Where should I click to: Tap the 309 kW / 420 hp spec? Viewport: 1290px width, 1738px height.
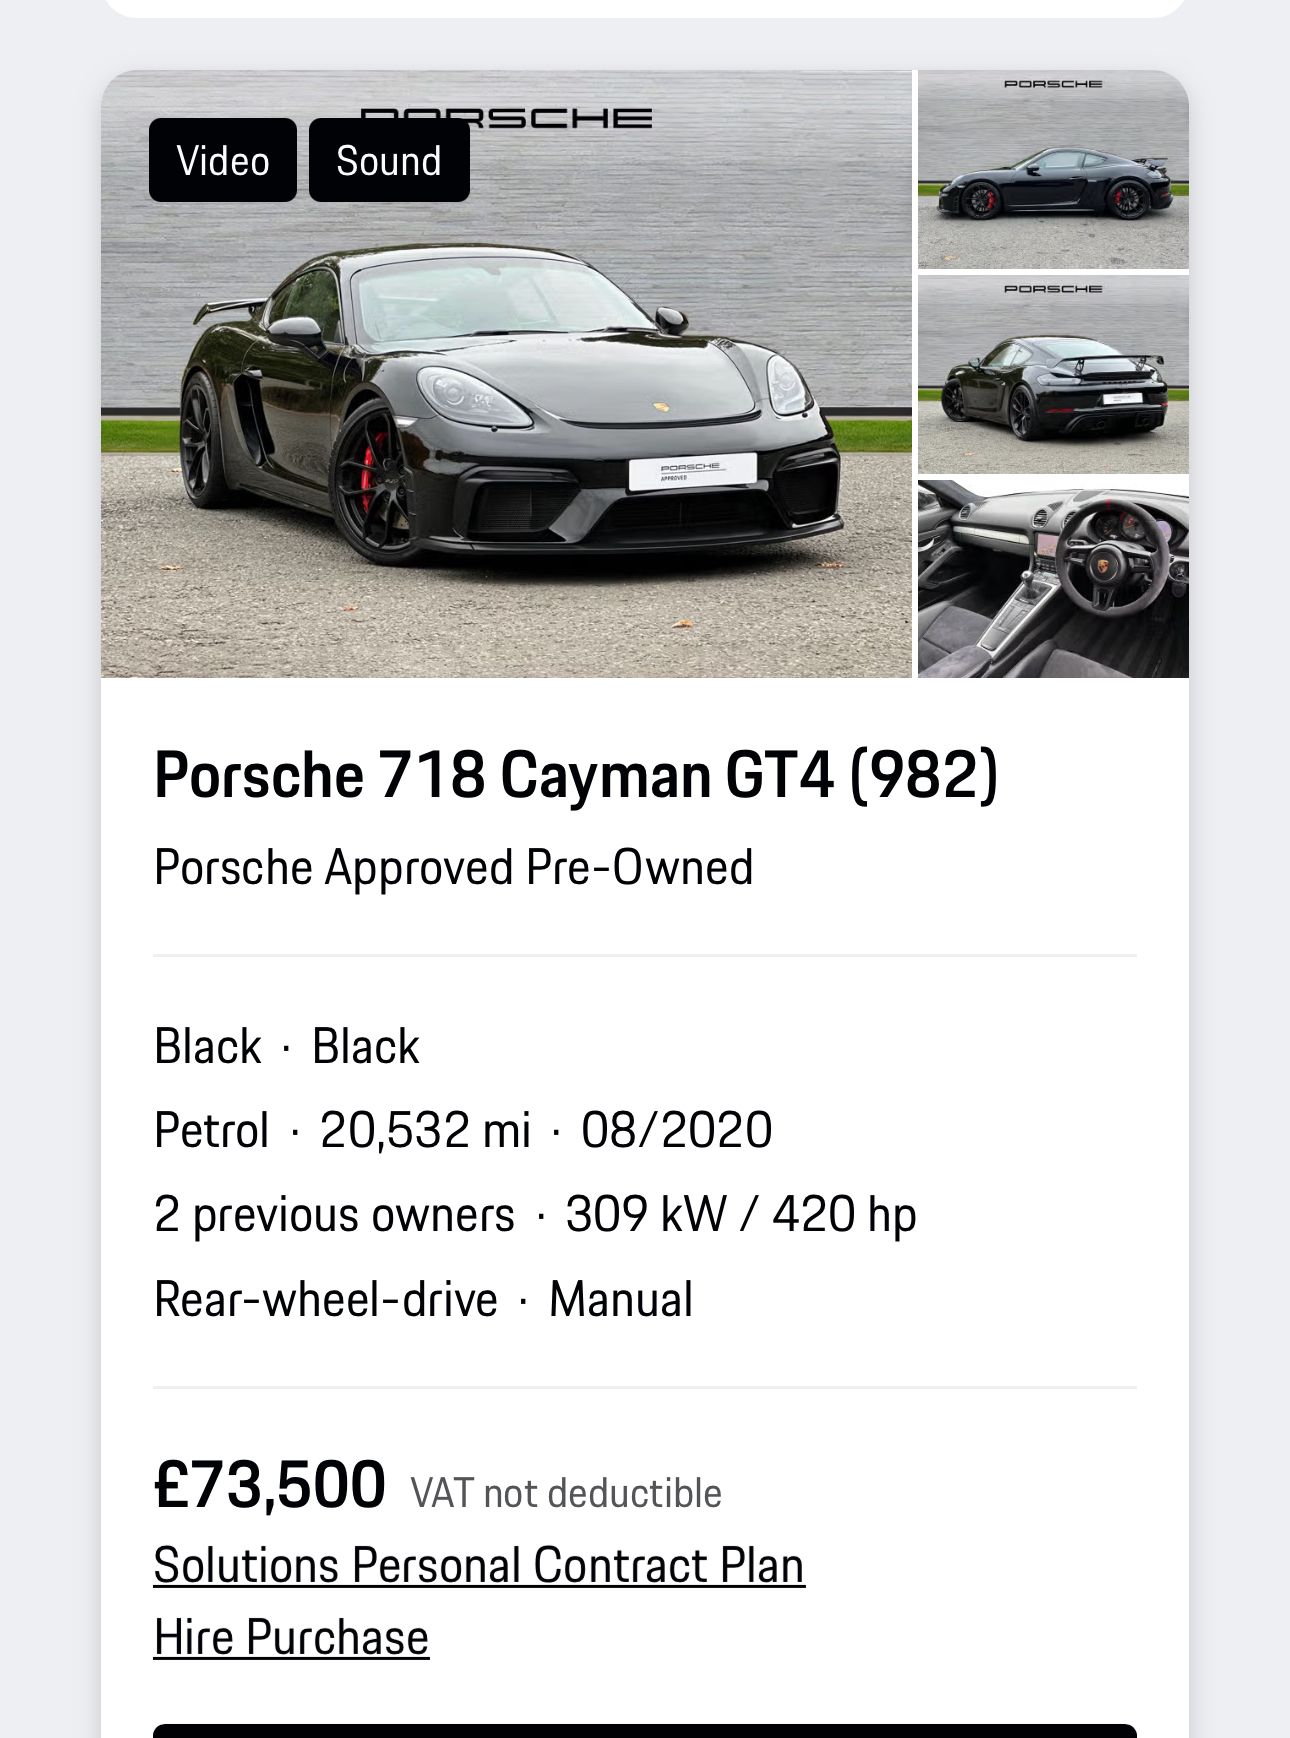tap(741, 1215)
